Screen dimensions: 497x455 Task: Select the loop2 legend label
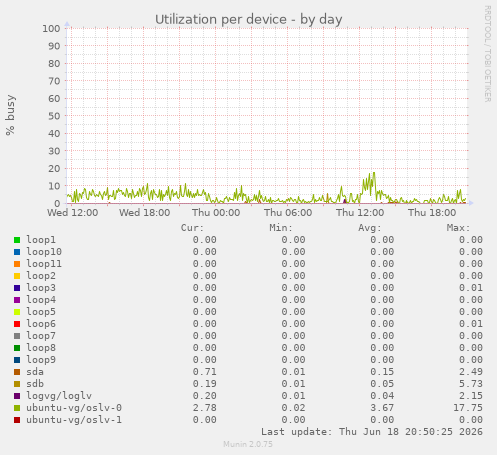pyautogui.click(x=41, y=276)
